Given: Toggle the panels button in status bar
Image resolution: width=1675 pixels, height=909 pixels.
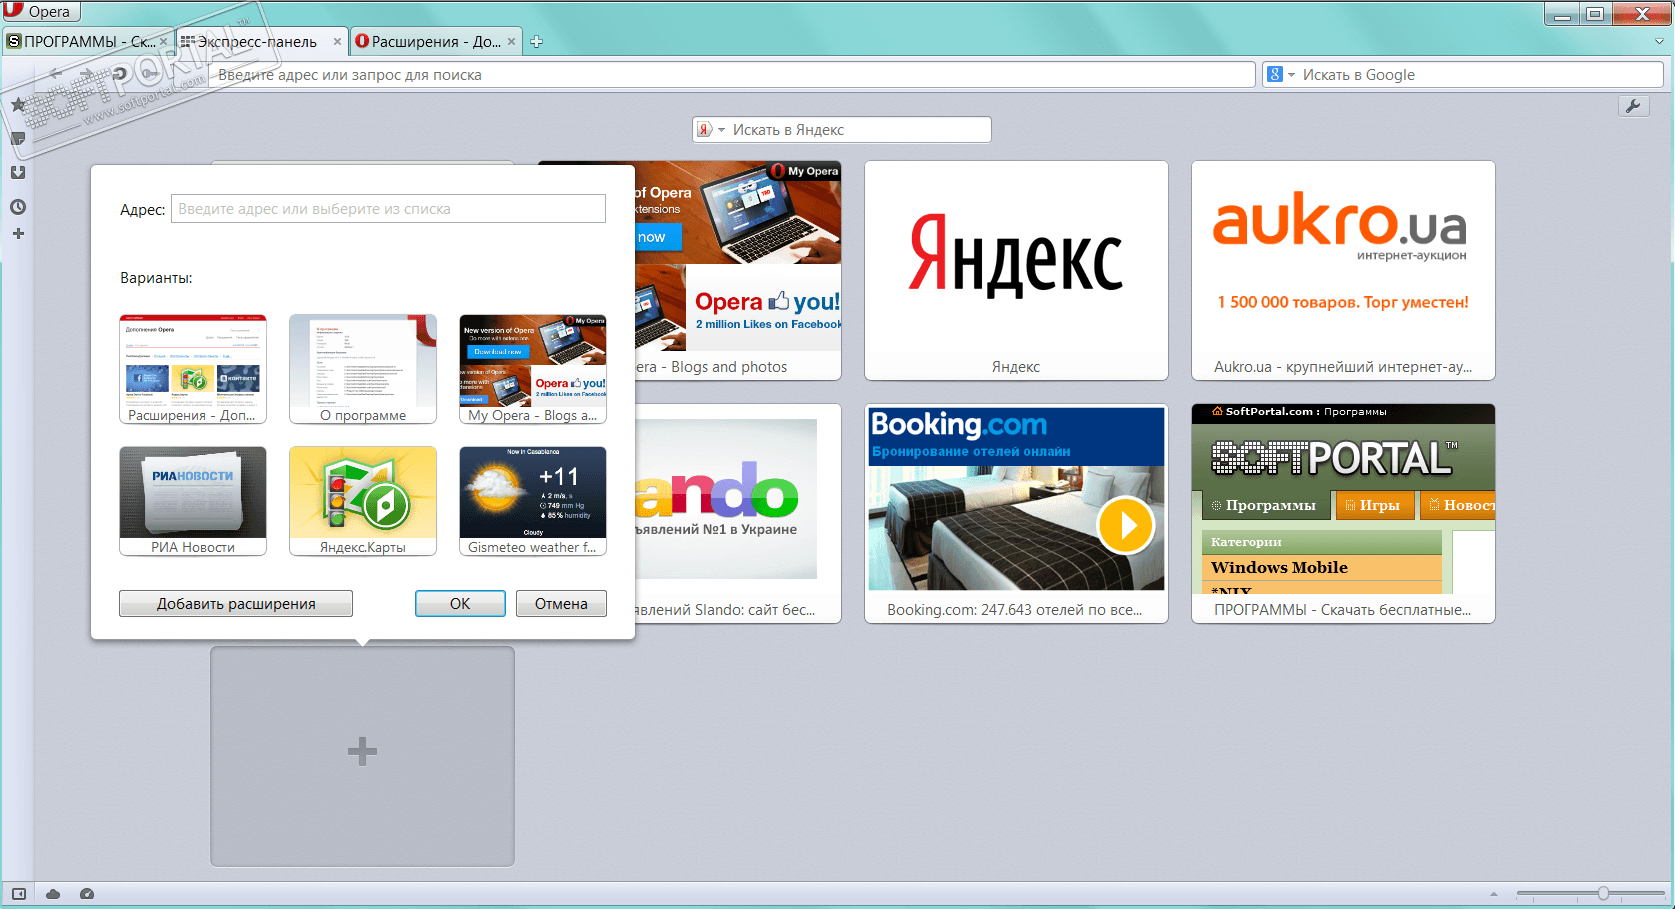Looking at the screenshot, I should coord(18,894).
